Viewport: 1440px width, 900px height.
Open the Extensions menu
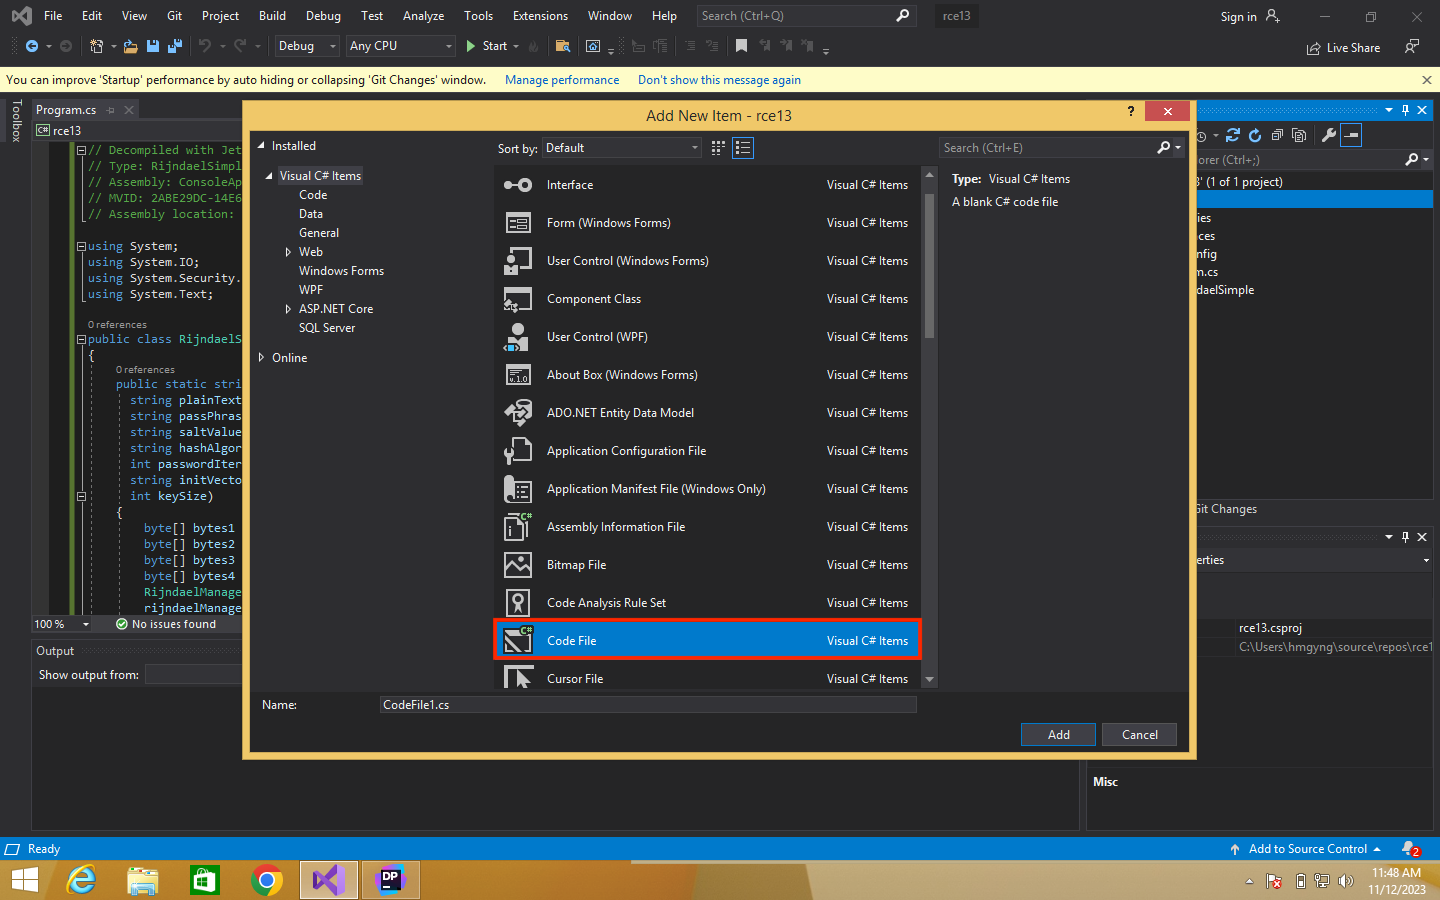pos(540,16)
